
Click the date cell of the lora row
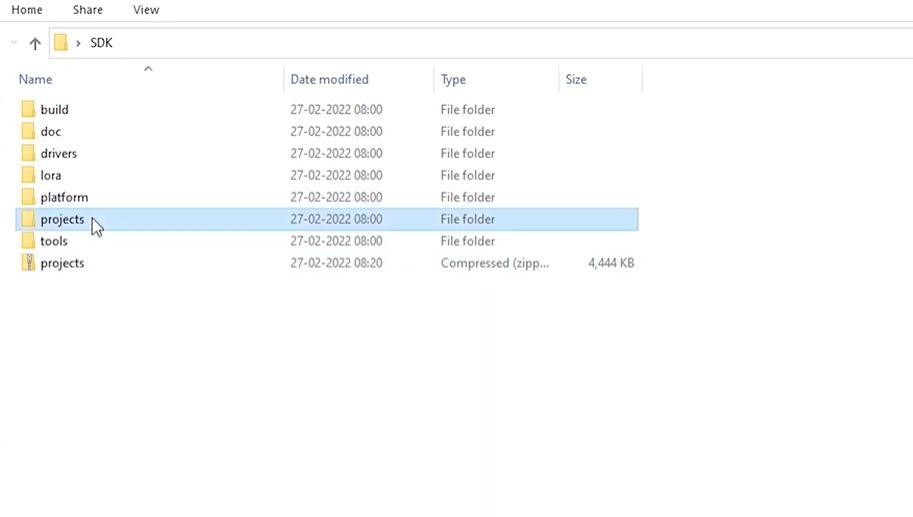click(337, 175)
